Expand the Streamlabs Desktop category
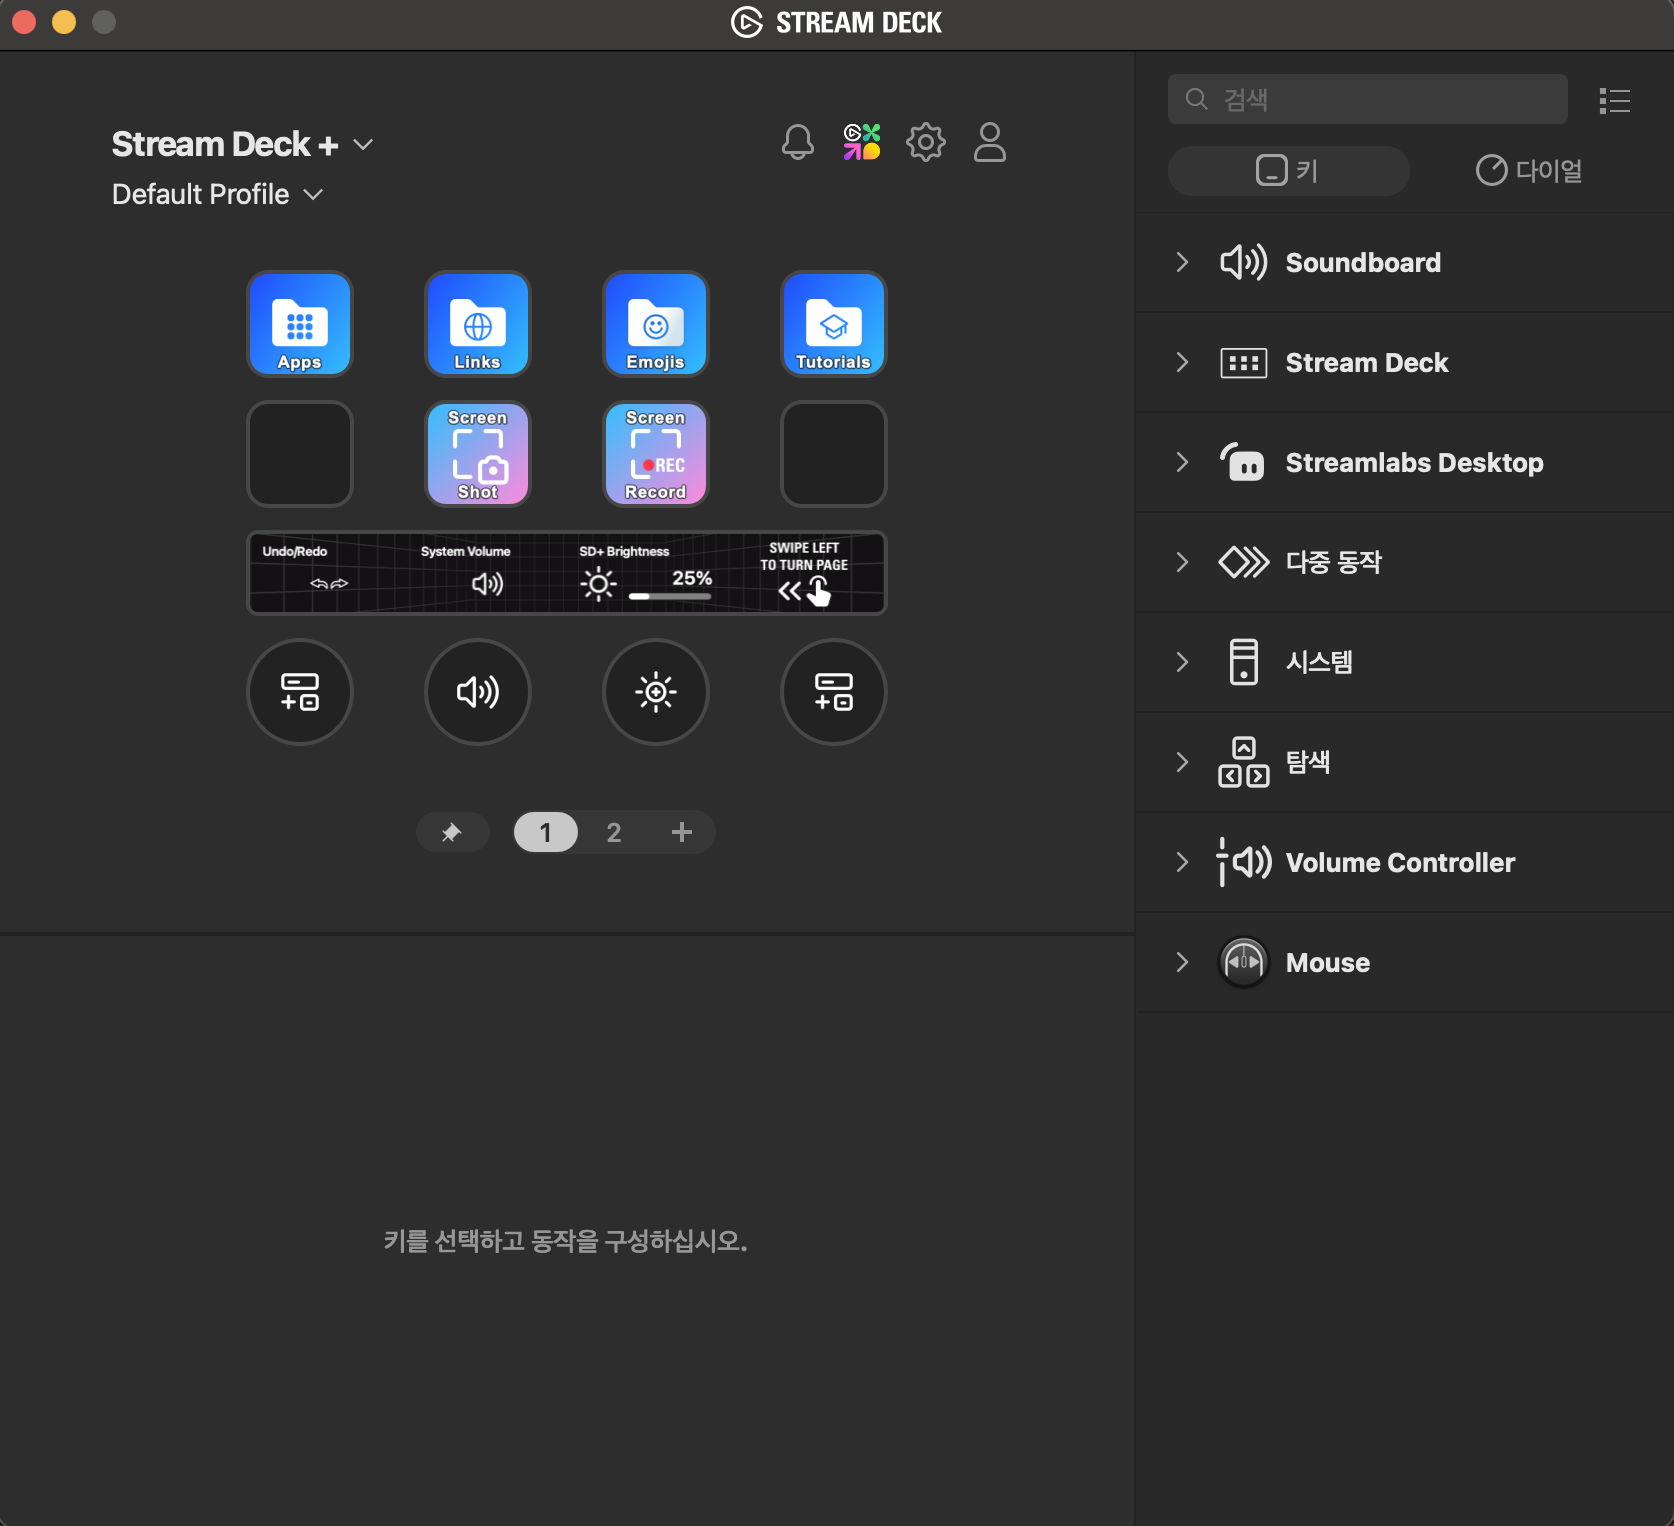 click(x=1182, y=462)
